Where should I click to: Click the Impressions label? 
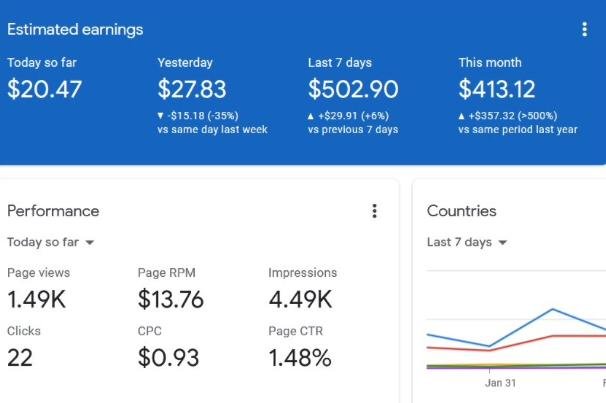[x=303, y=273]
